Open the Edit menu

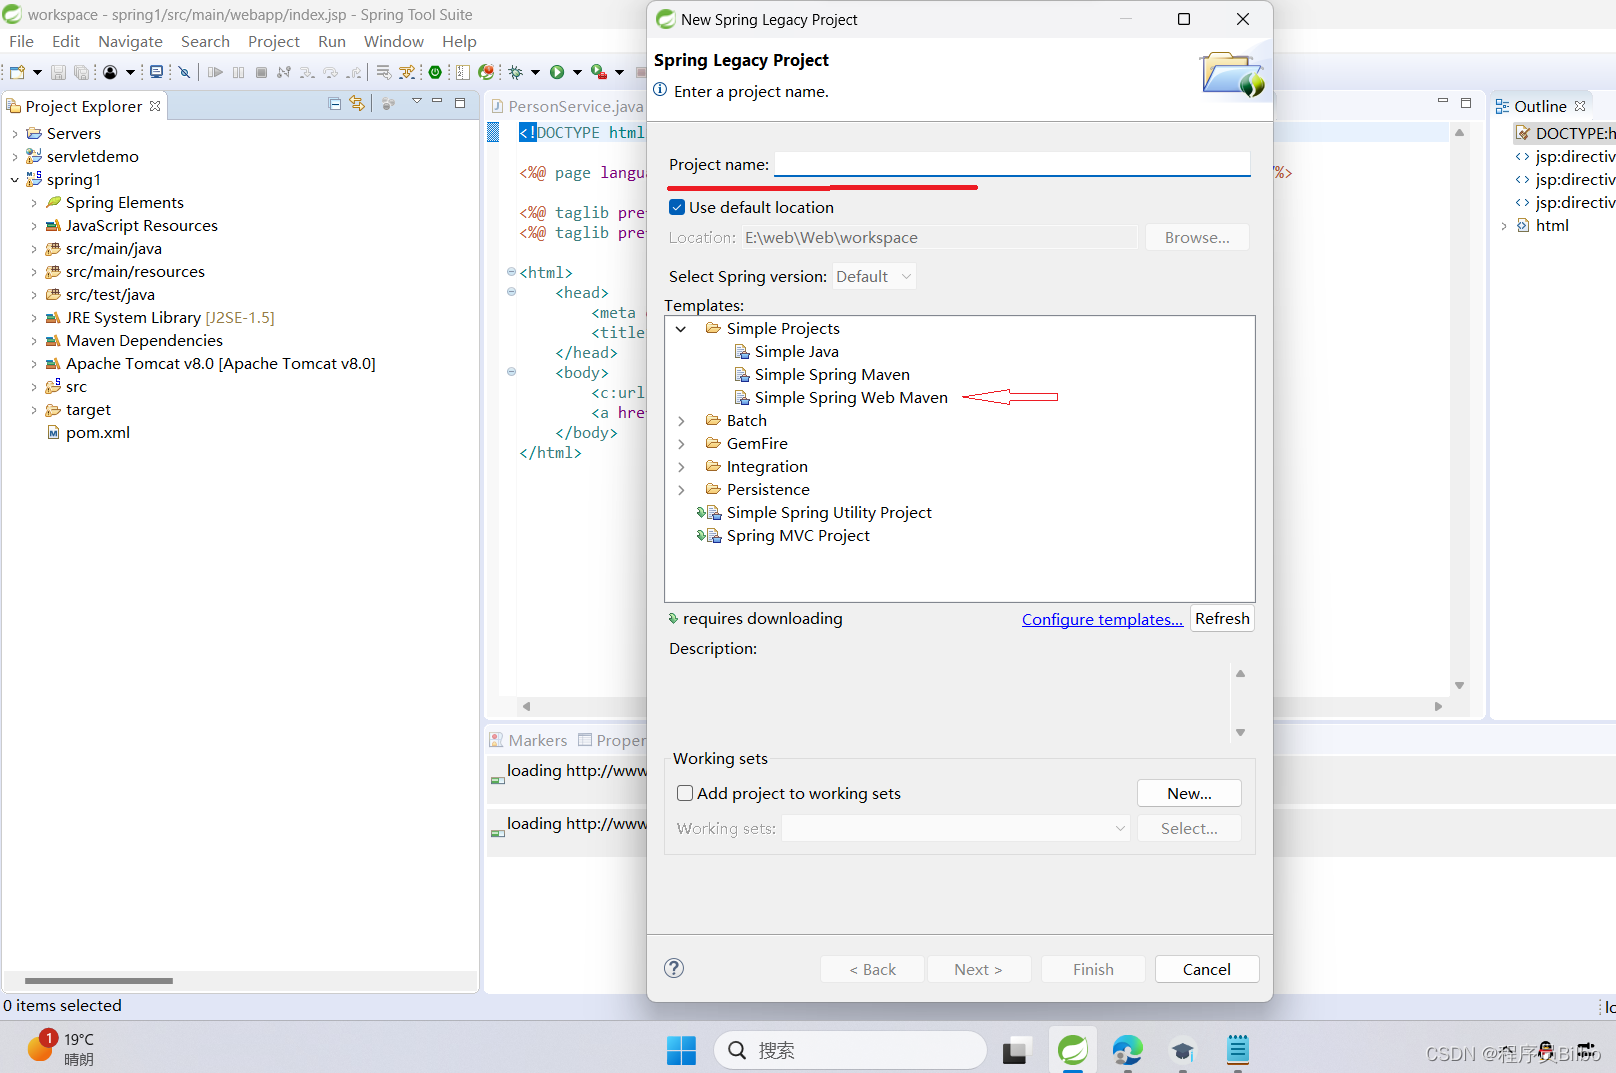tap(66, 41)
